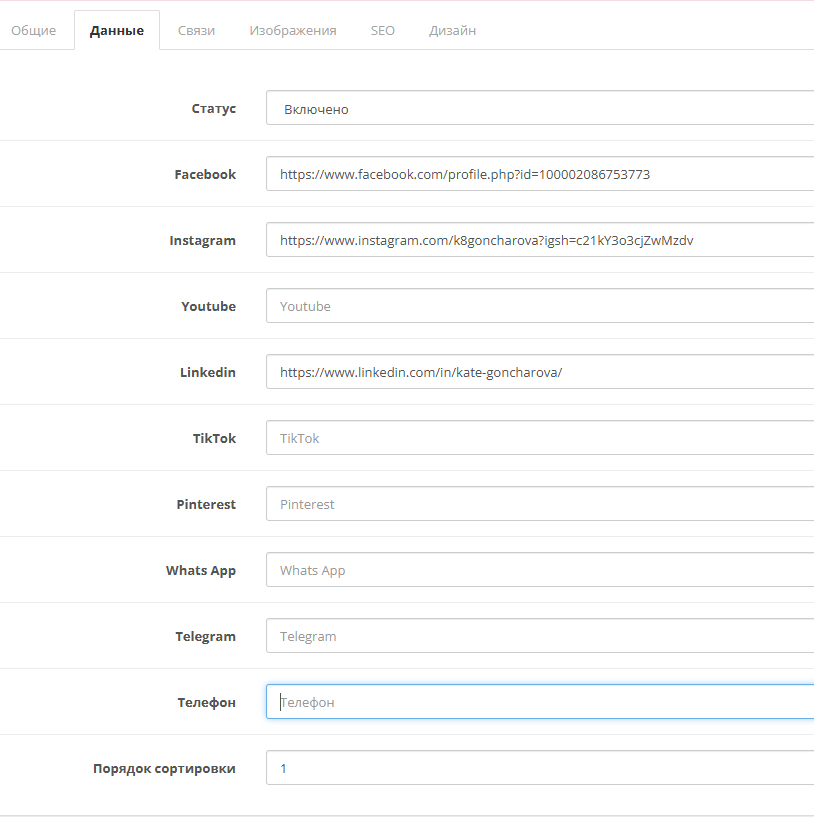
Task: Click the Статус field label
Action: [213, 108]
